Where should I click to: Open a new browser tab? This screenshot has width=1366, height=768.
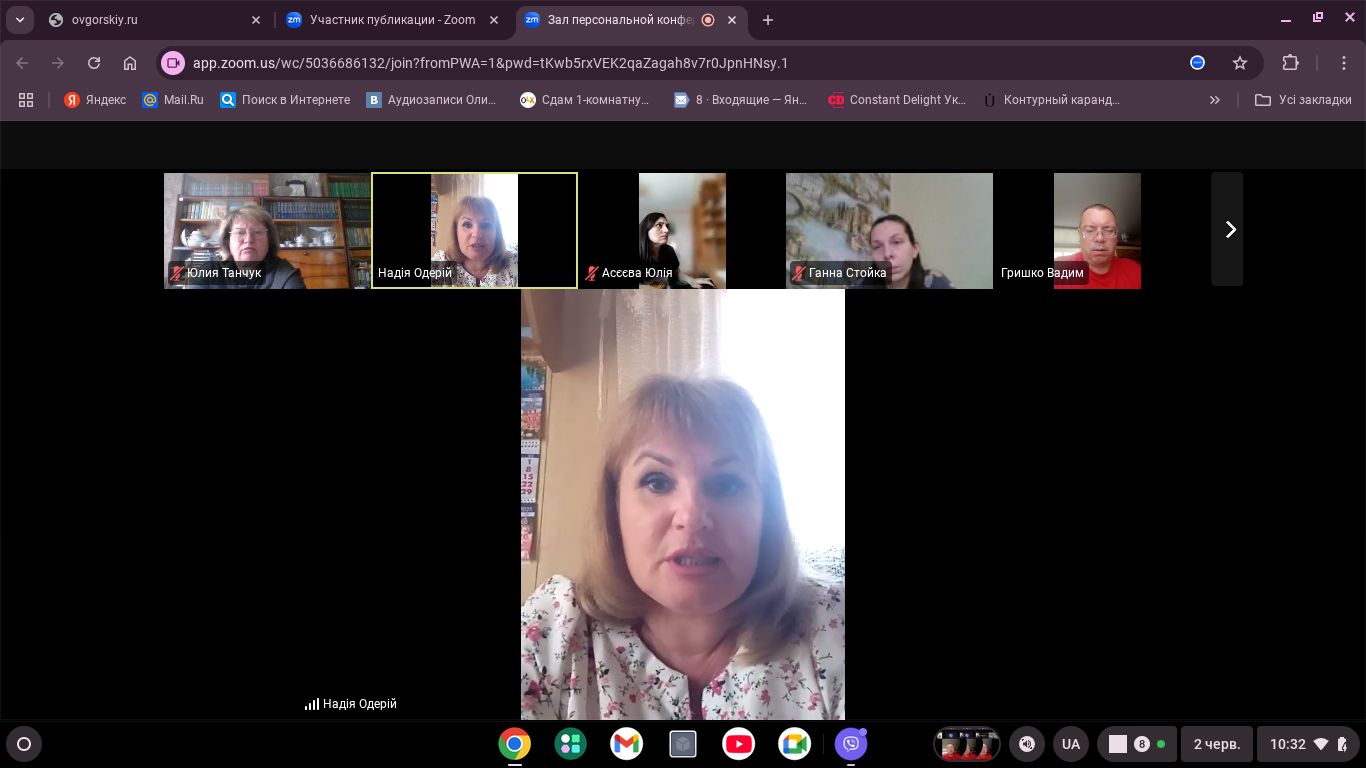(x=768, y=20)
